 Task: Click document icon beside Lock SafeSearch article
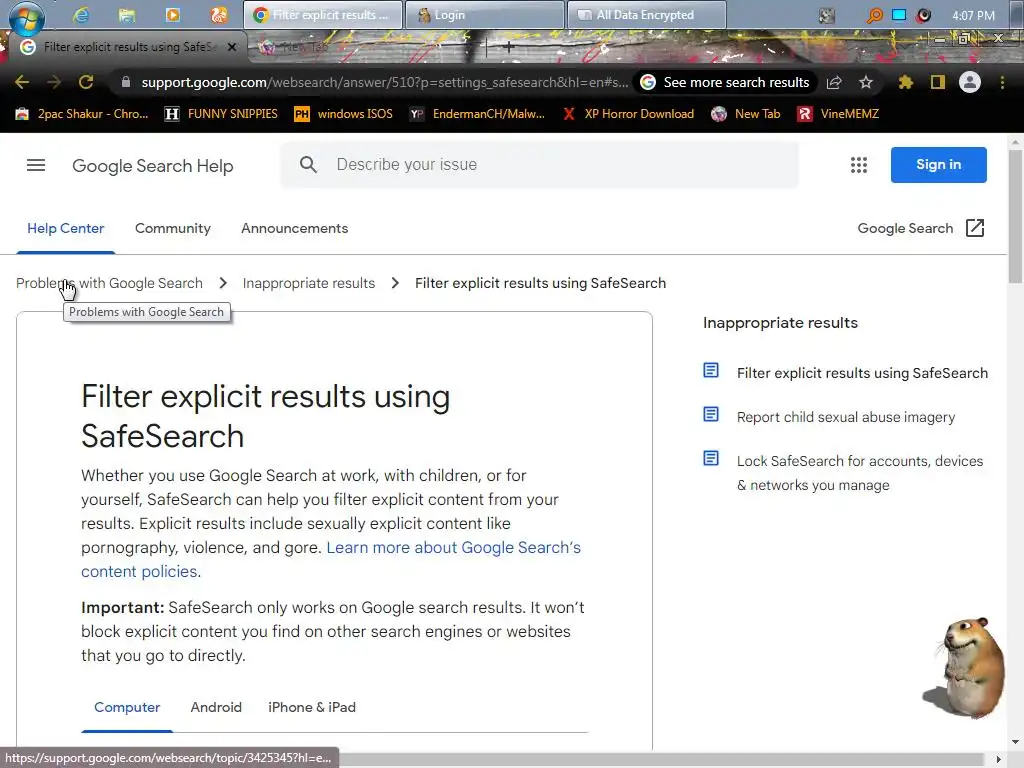pyautogui.click(x=711, y=458)
